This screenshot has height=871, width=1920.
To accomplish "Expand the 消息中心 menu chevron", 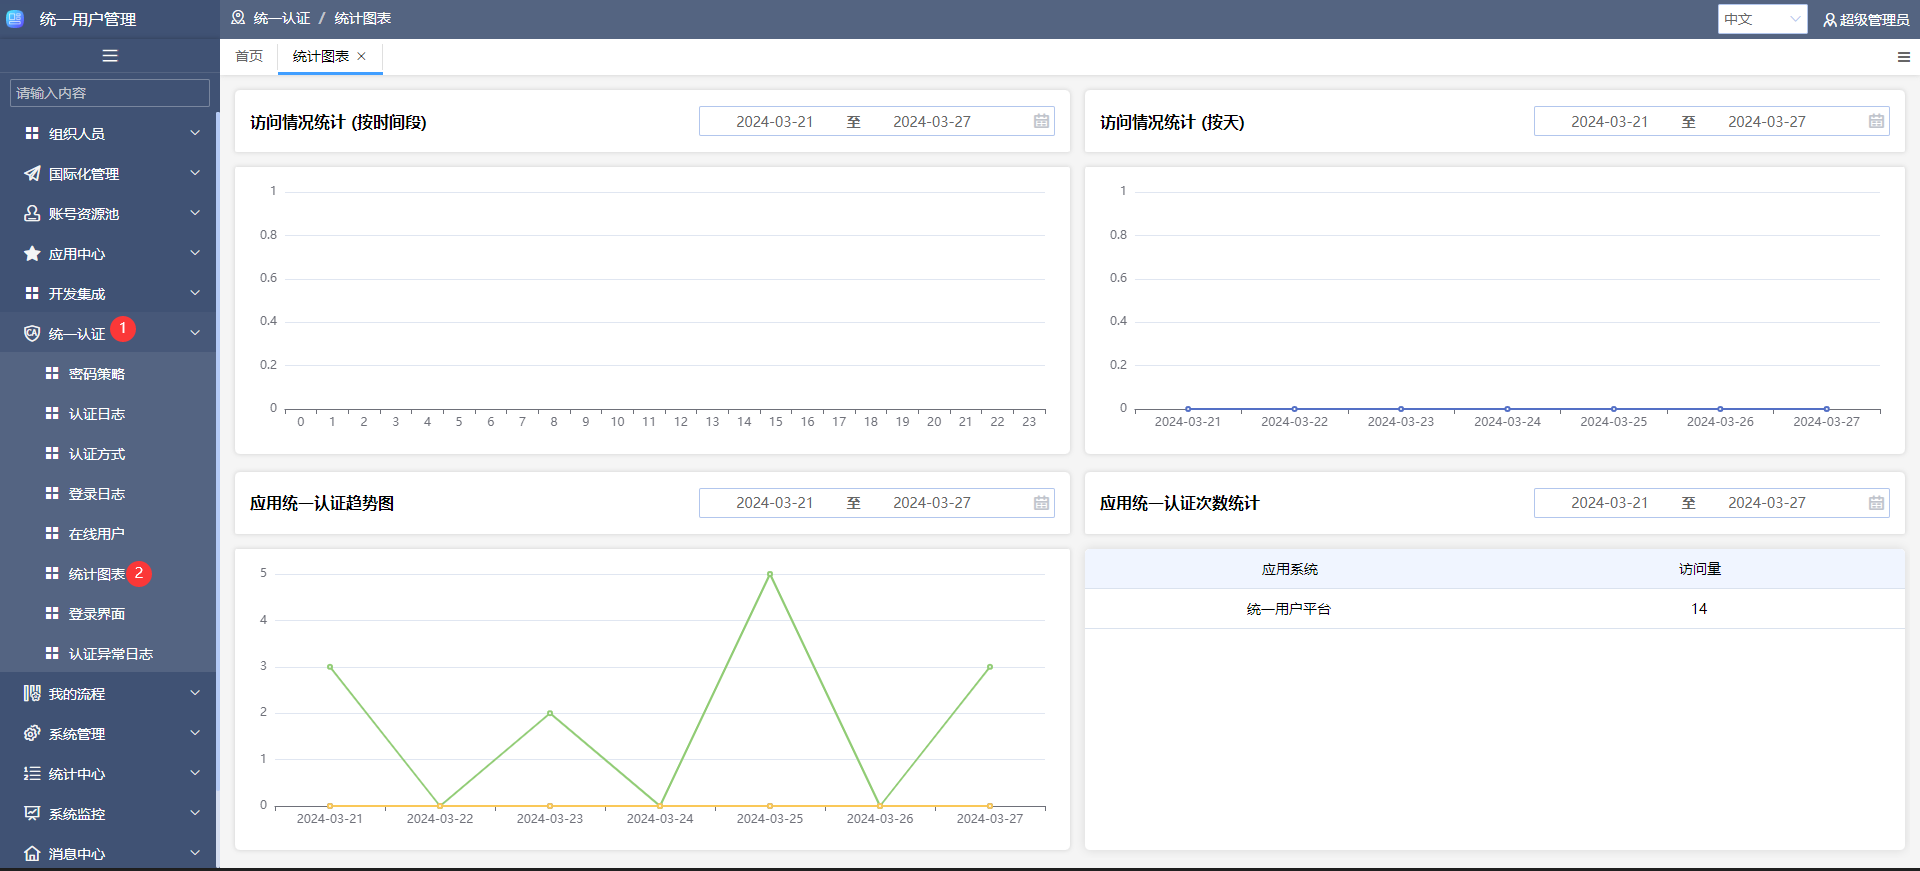I will (x=195, y=853).
